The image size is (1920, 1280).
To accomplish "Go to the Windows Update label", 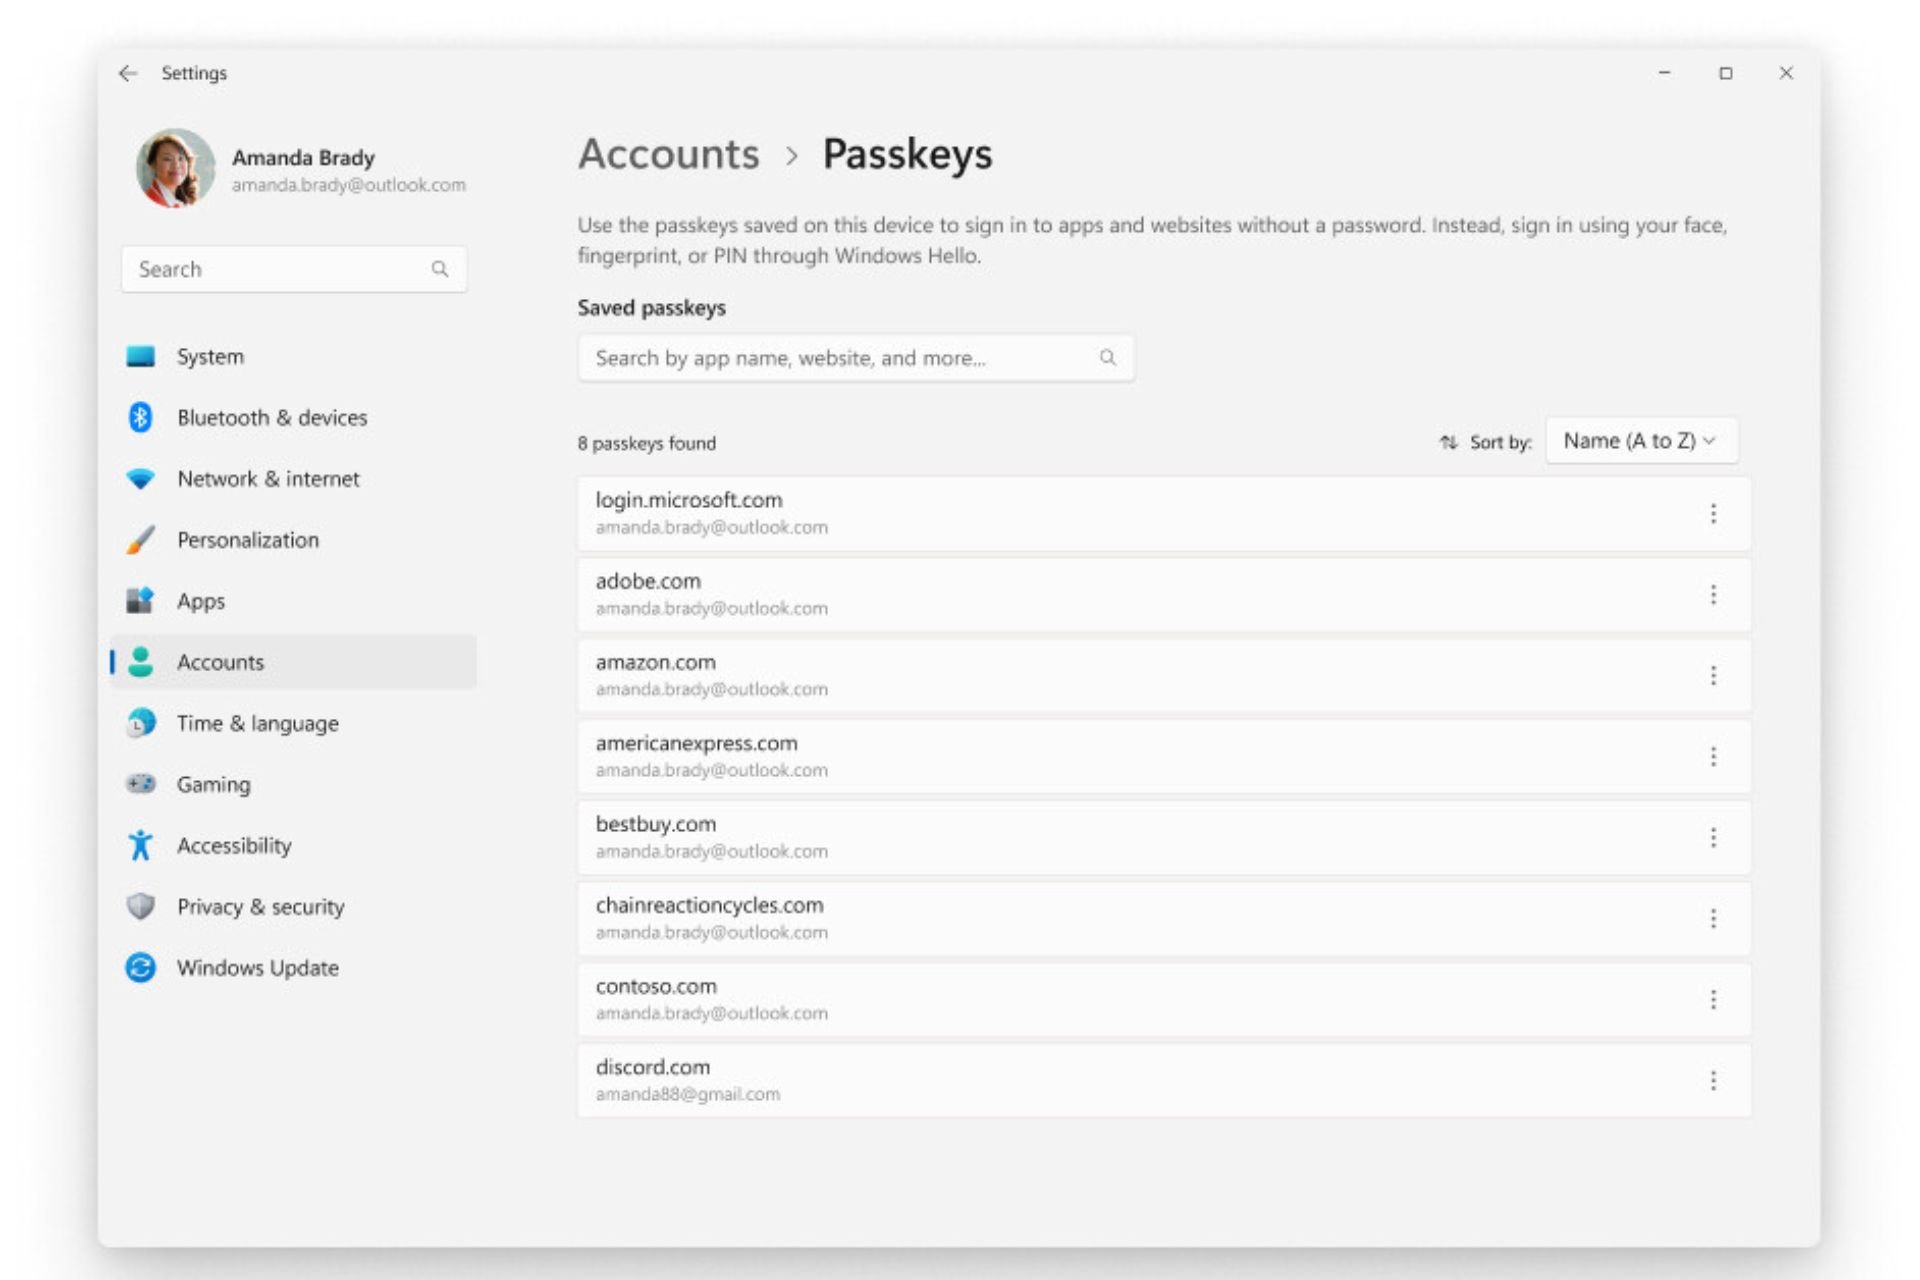I will pyautogui.click(x=258, y=968).
